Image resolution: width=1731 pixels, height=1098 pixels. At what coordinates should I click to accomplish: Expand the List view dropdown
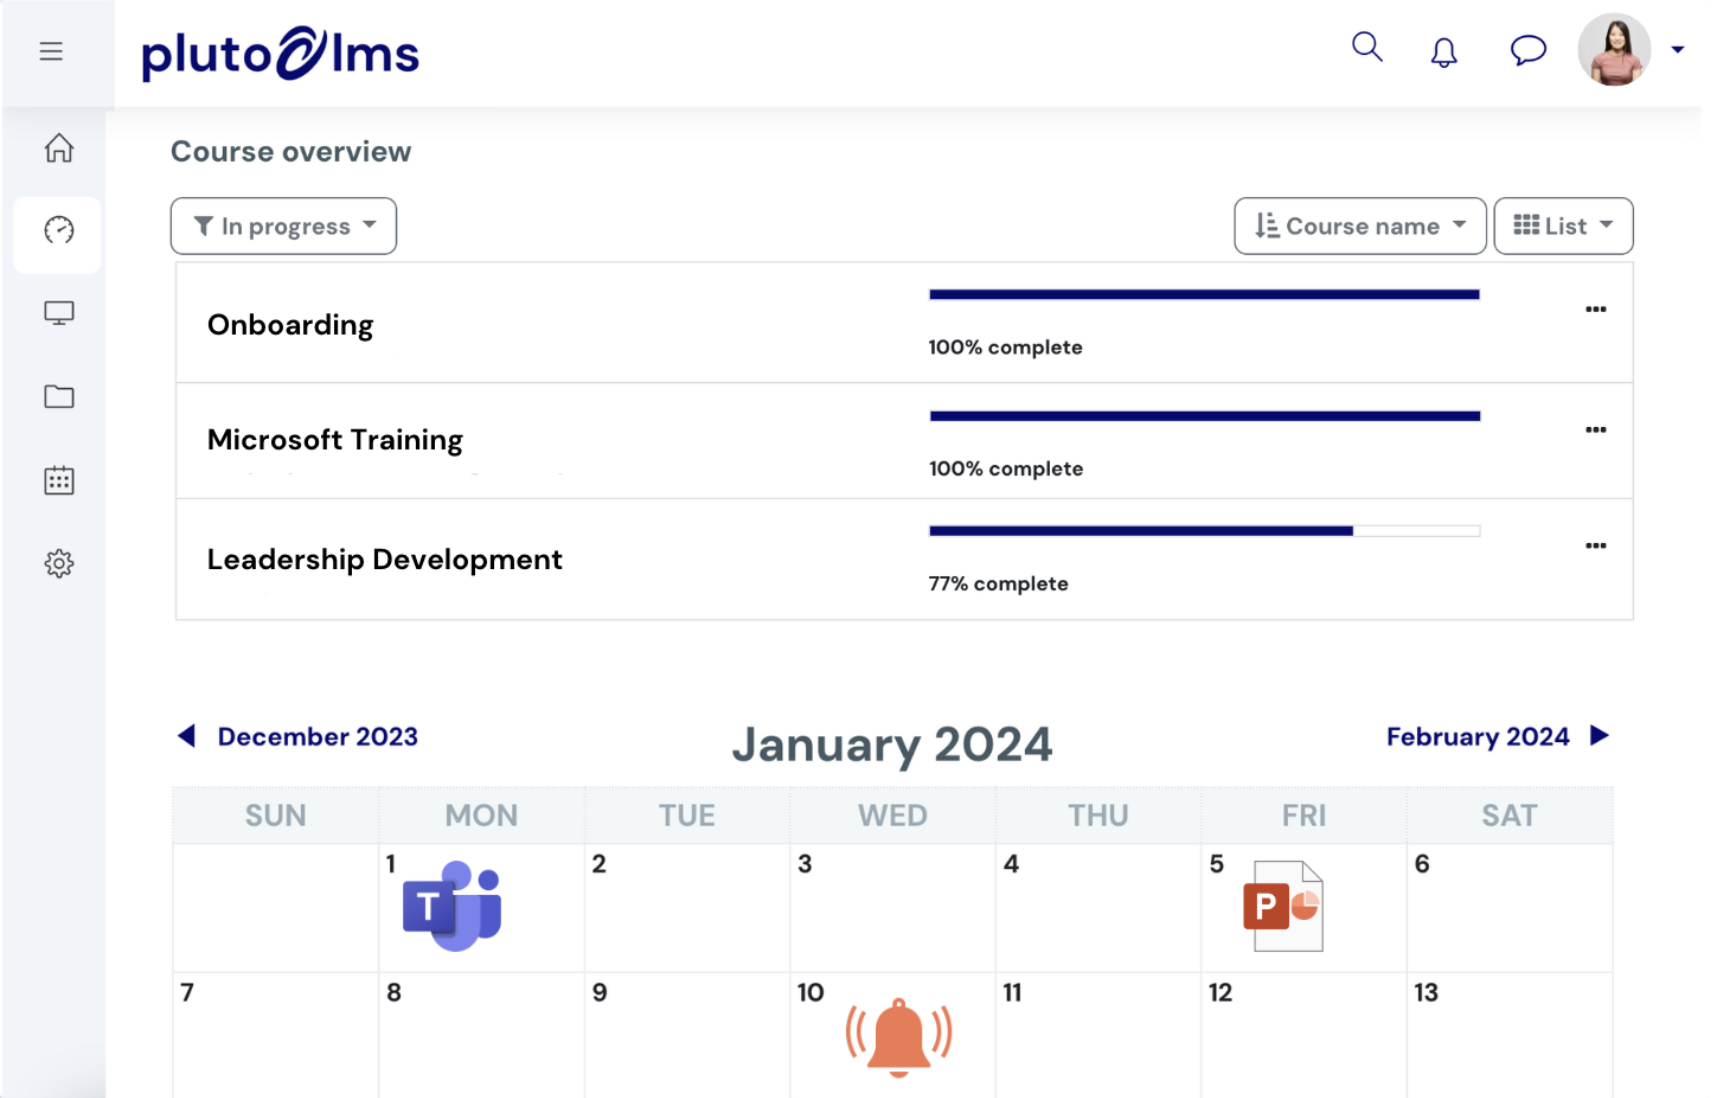click(1562, 226)
